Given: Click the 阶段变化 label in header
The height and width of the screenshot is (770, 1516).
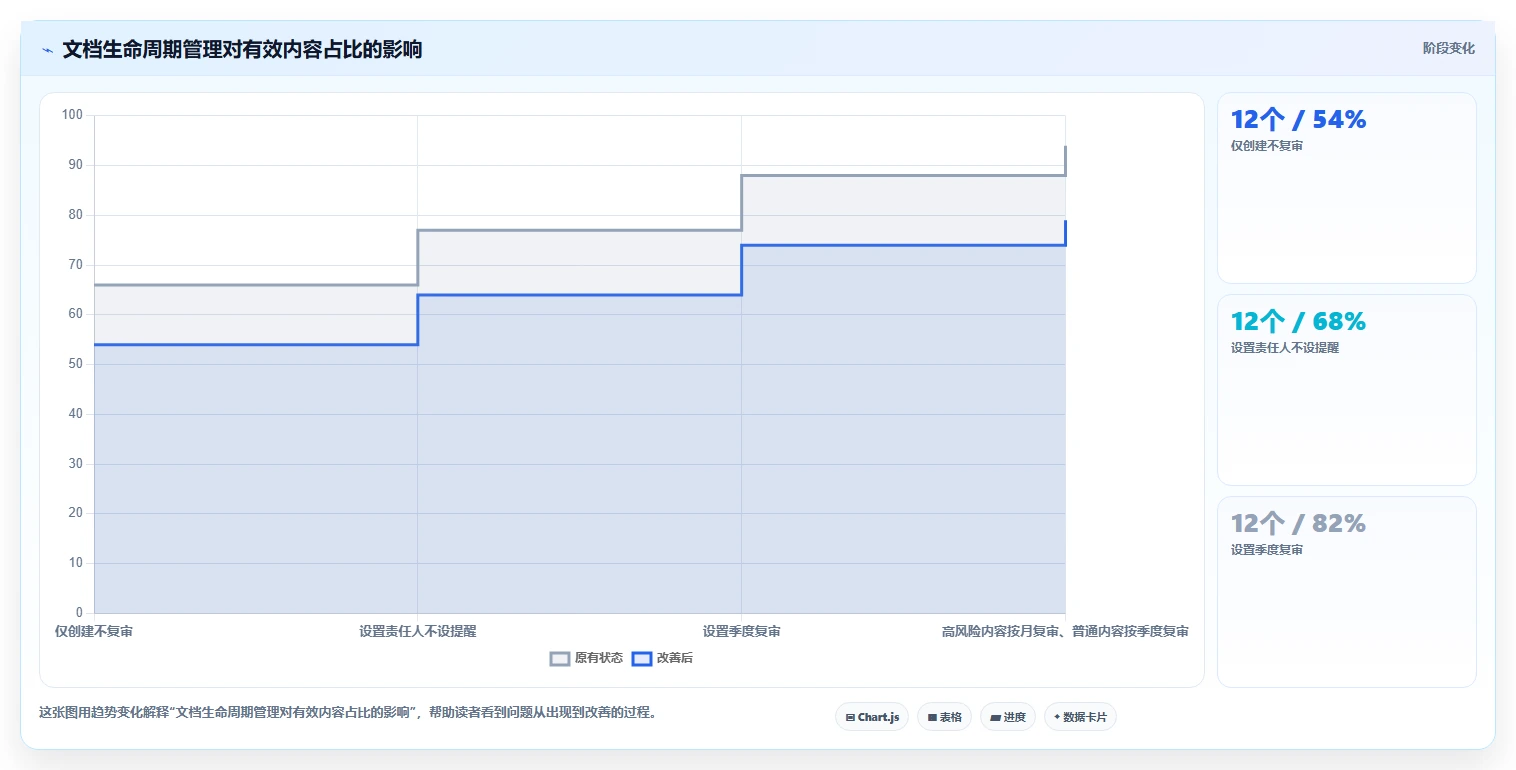Looking at the screenshot, I should tap(1449, 49).
